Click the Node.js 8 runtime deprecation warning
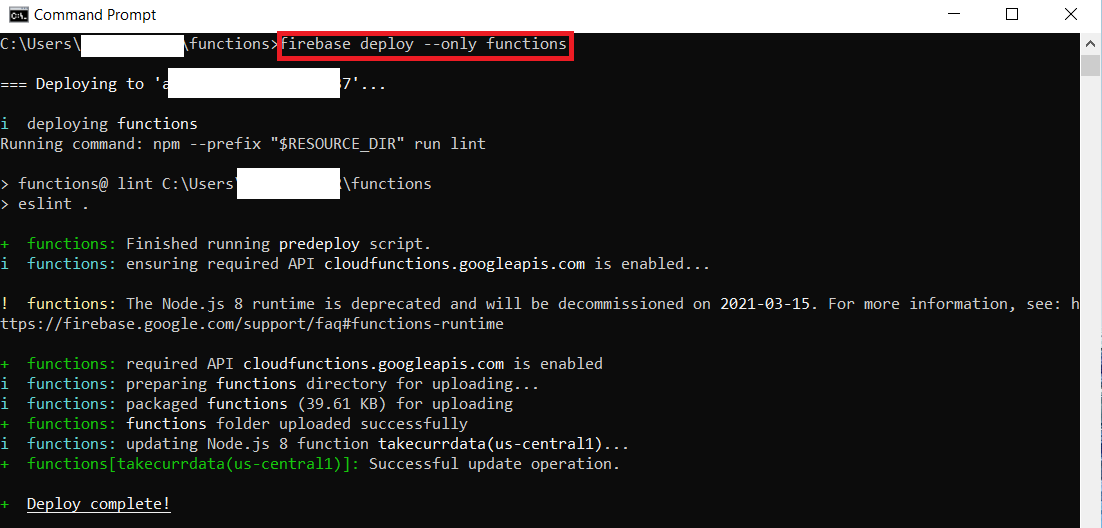Viewport: 1102px width, 528px height. click(540, 314)
